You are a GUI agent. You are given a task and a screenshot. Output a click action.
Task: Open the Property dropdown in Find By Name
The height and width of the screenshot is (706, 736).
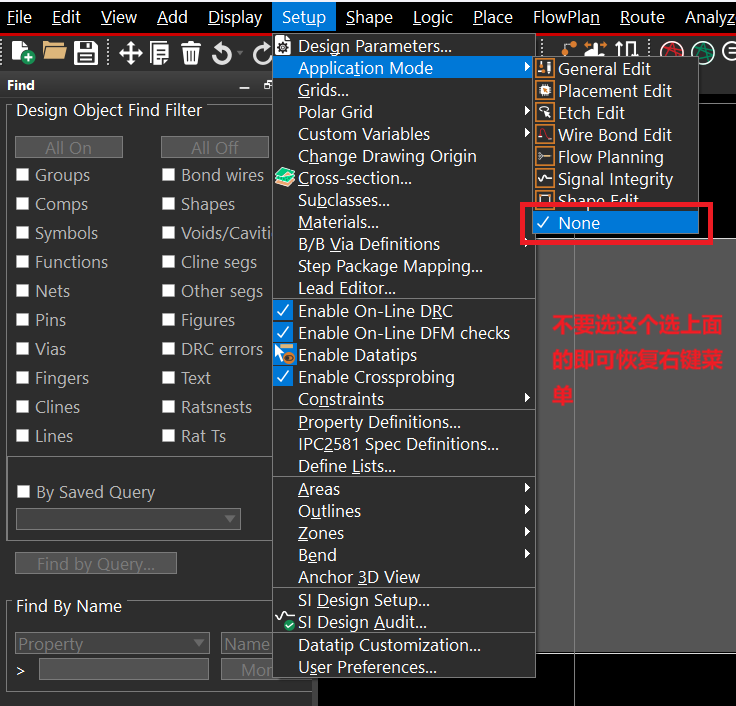pyautogui.click(x=112, y=643)
